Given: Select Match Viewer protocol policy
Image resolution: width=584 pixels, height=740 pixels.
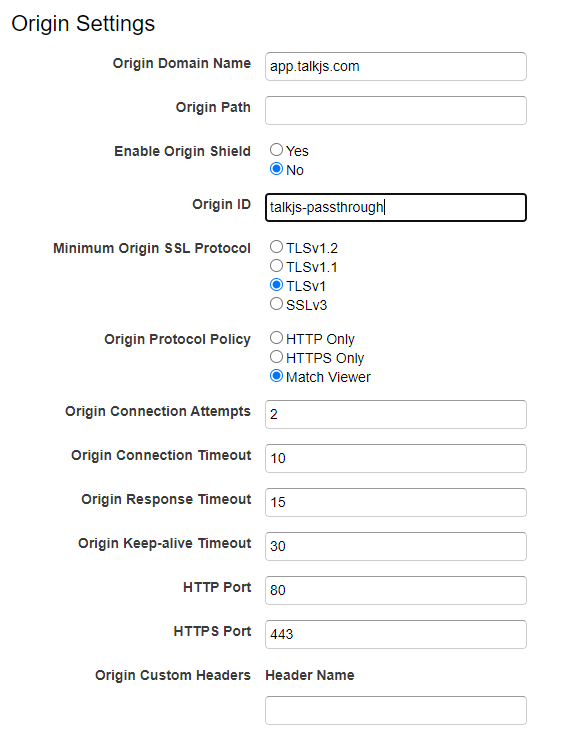Looking at the screenshot, I should click(x=276, y=376).
